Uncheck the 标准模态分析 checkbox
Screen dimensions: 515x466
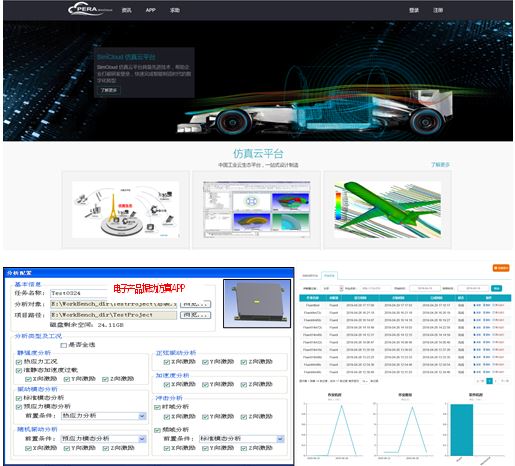pos(19,398)
